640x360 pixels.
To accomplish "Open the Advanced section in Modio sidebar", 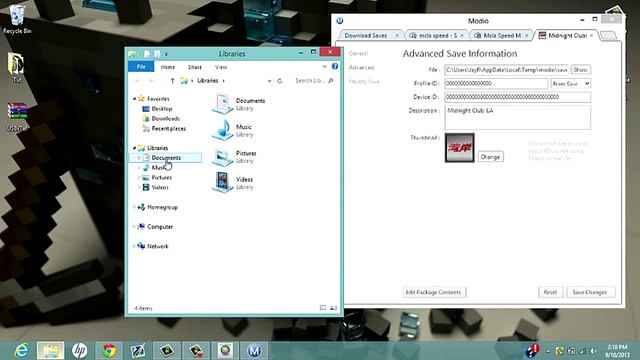I will coord(361,67).
